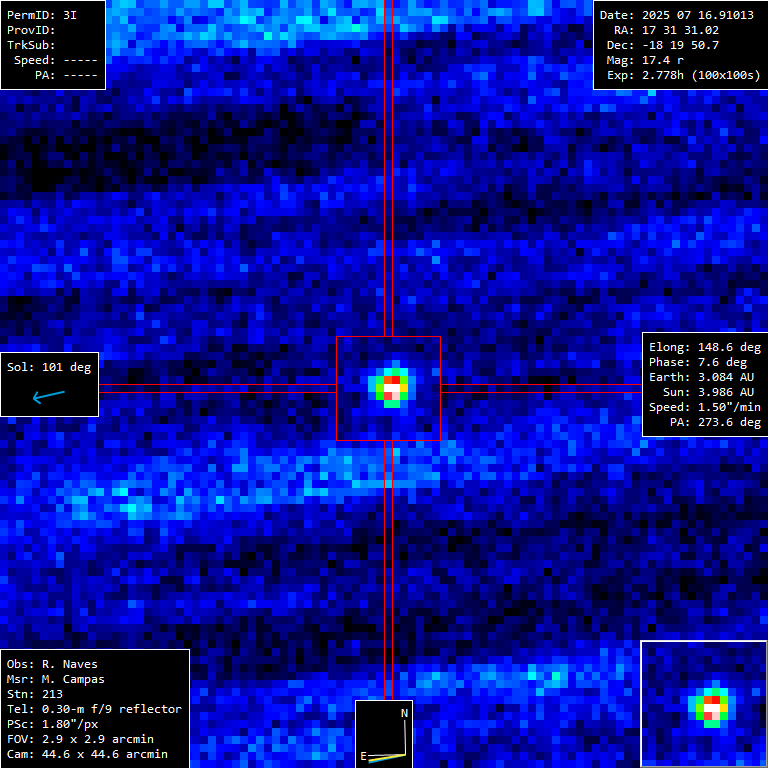
Task: Click the 'Msr: M. Campas' line
Action: pyautogui.click(x=55, y=679)
